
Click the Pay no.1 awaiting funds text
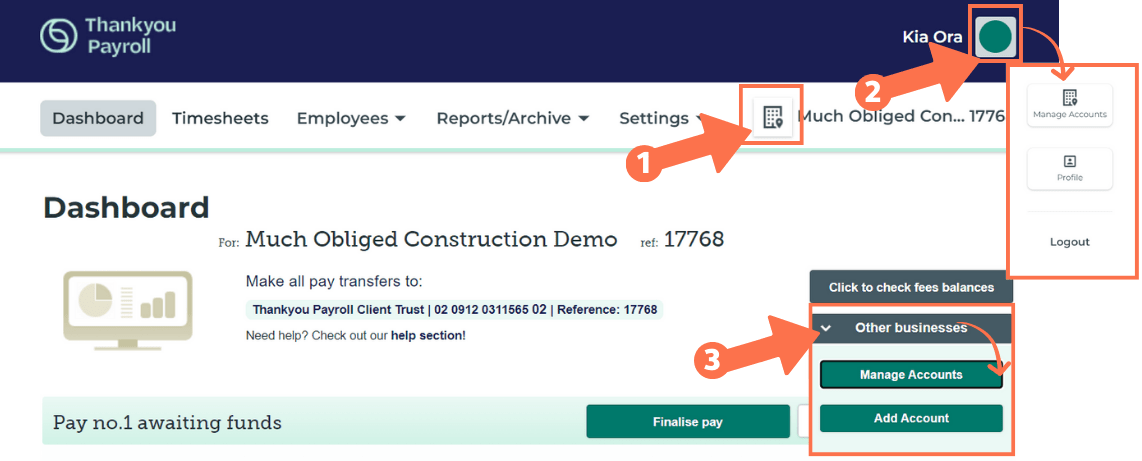168,422
